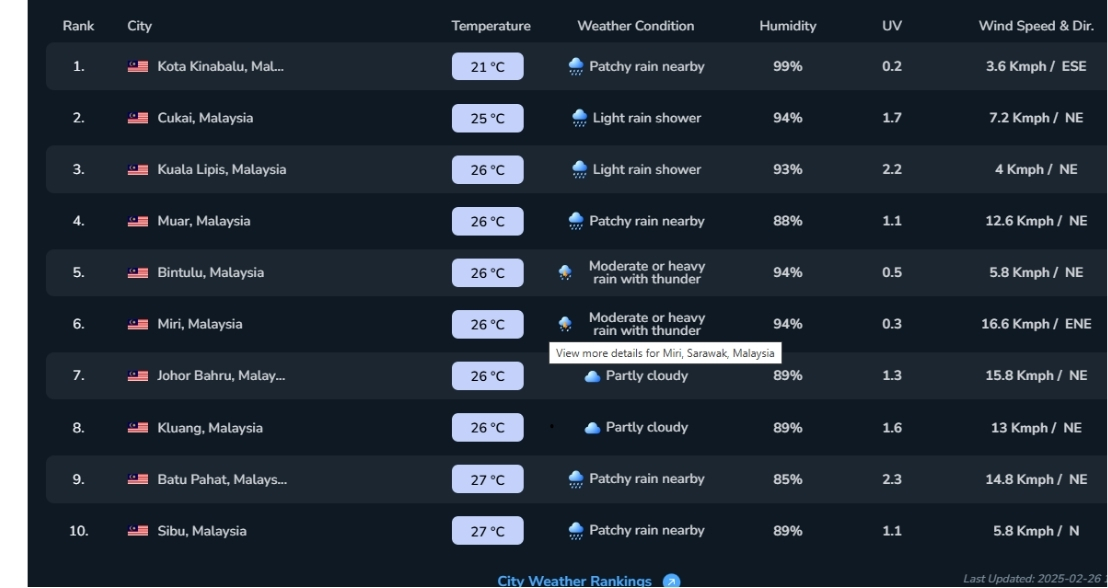Click rain icon in Batu Pahat row

(x=576, y=480)
